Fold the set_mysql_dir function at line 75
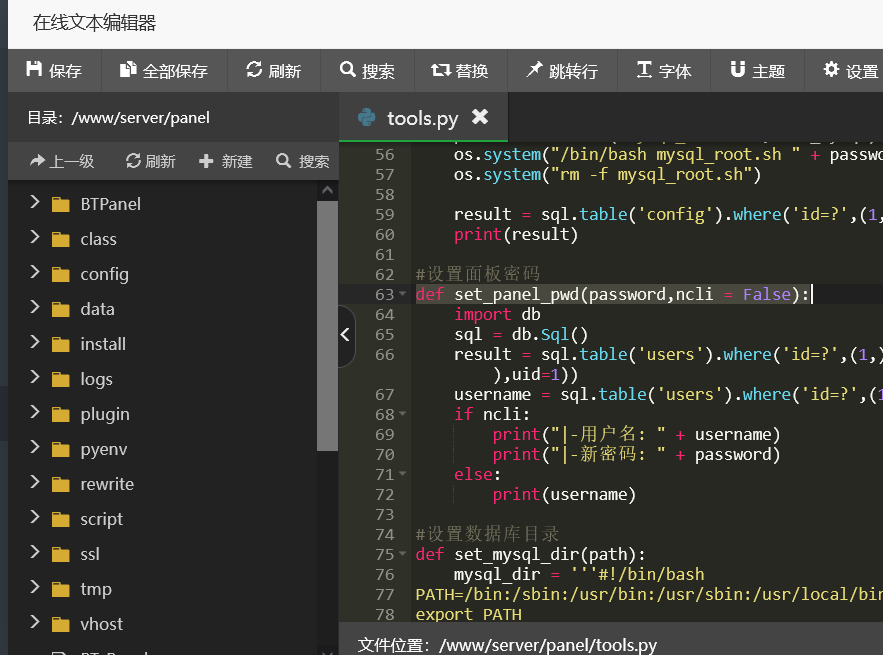The width and height of the screenshot is (883, 655). [403, 554]
